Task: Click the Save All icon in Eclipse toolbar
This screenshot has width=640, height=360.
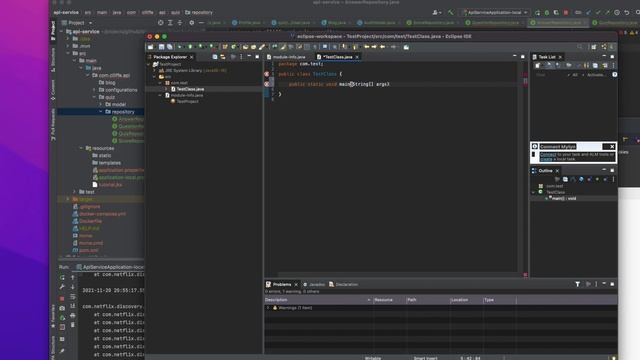Action: [x=169, y=47]
